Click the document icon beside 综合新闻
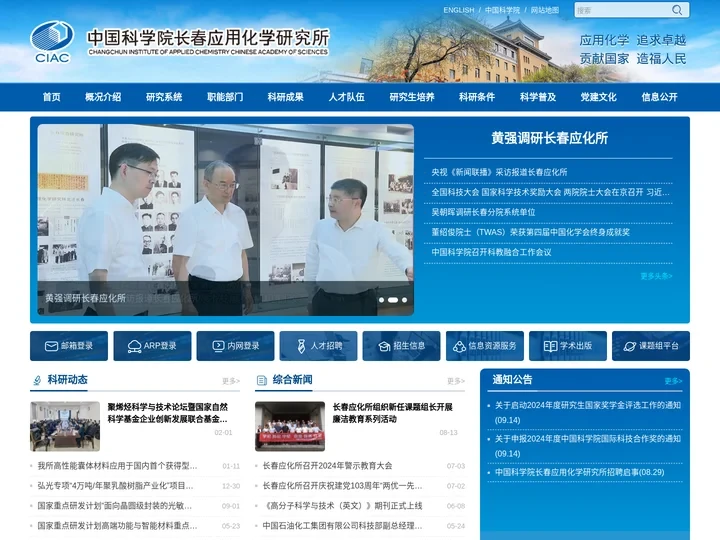 (x=262, y=380)
